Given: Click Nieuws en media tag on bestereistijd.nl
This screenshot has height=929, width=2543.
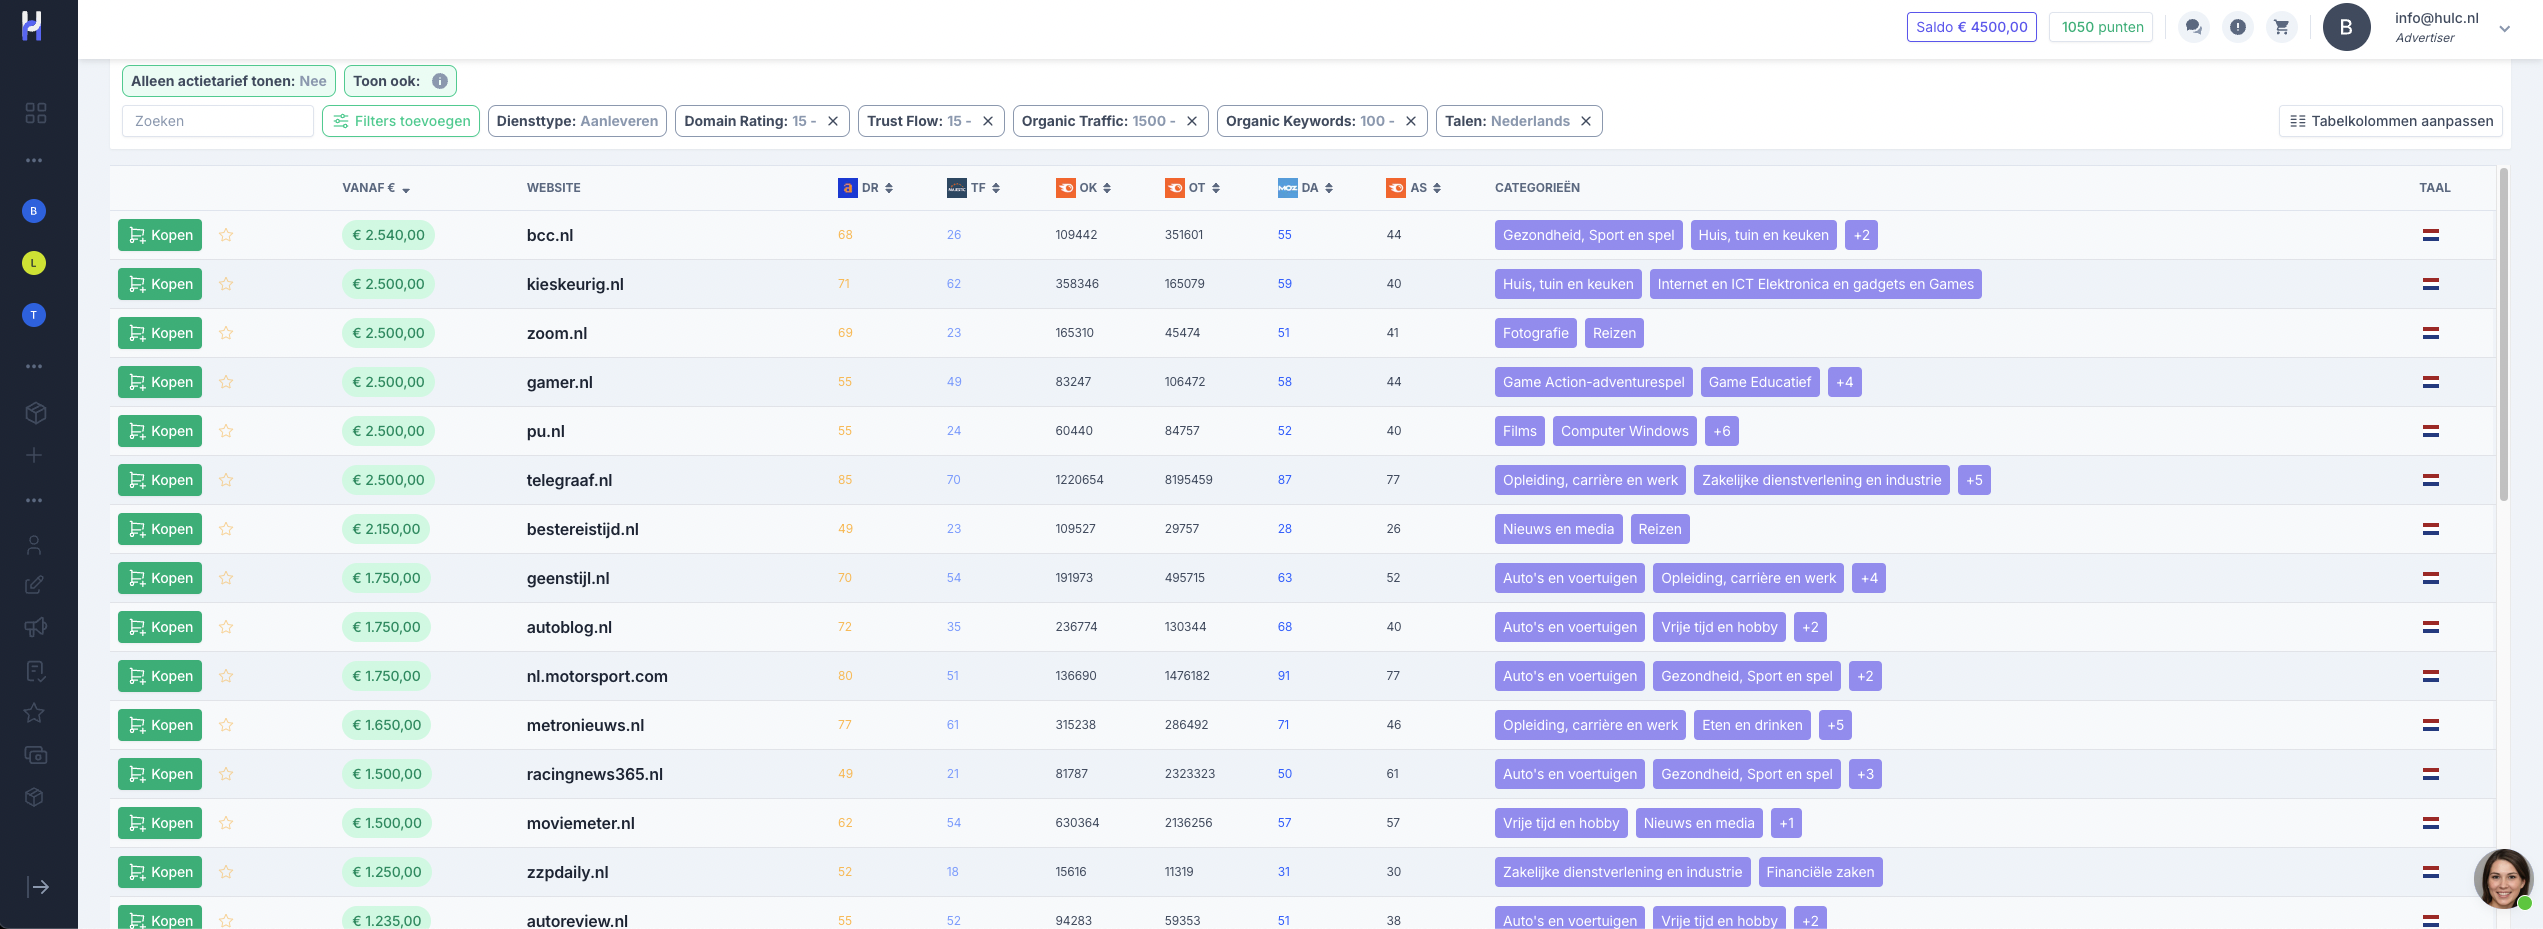Looking at the screenshot, I should coord(1558,529).
